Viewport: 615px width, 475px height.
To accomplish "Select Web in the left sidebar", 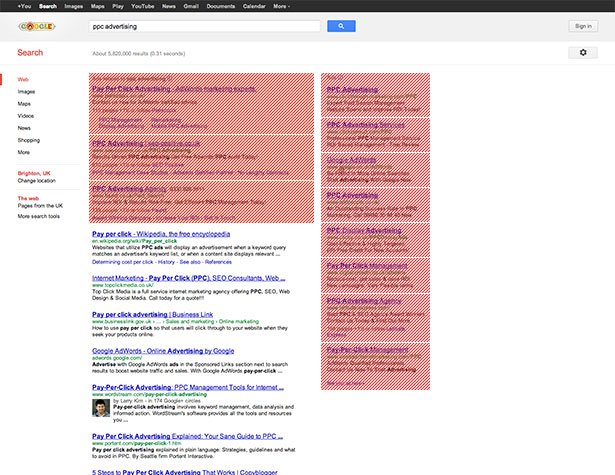I will [23, 79].
